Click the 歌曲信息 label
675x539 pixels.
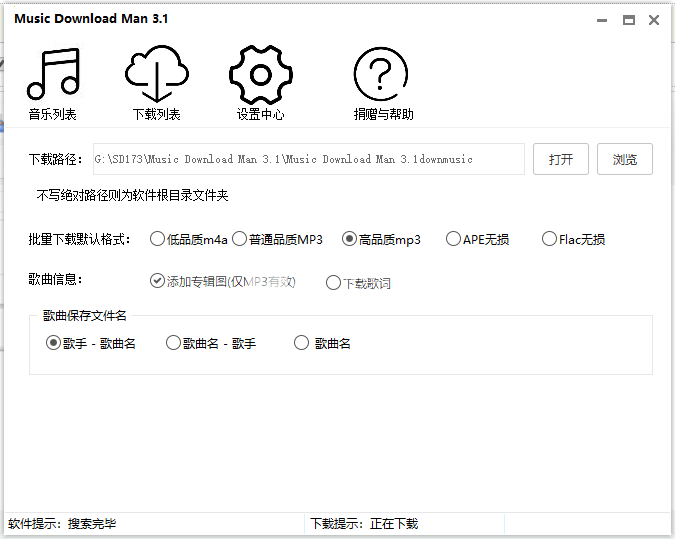pyautogui.click(x=55, y=279)
